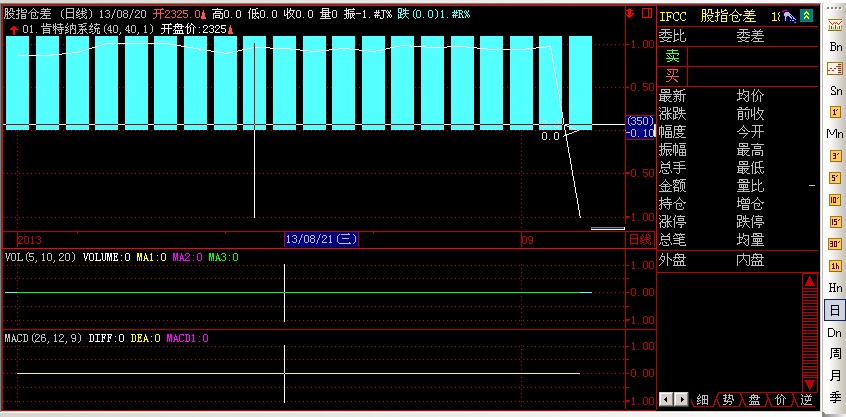Click the tick chart icon below Bn
Image resolution: width=846 pixels, height=417 pixels.
(x=834, y=69)
